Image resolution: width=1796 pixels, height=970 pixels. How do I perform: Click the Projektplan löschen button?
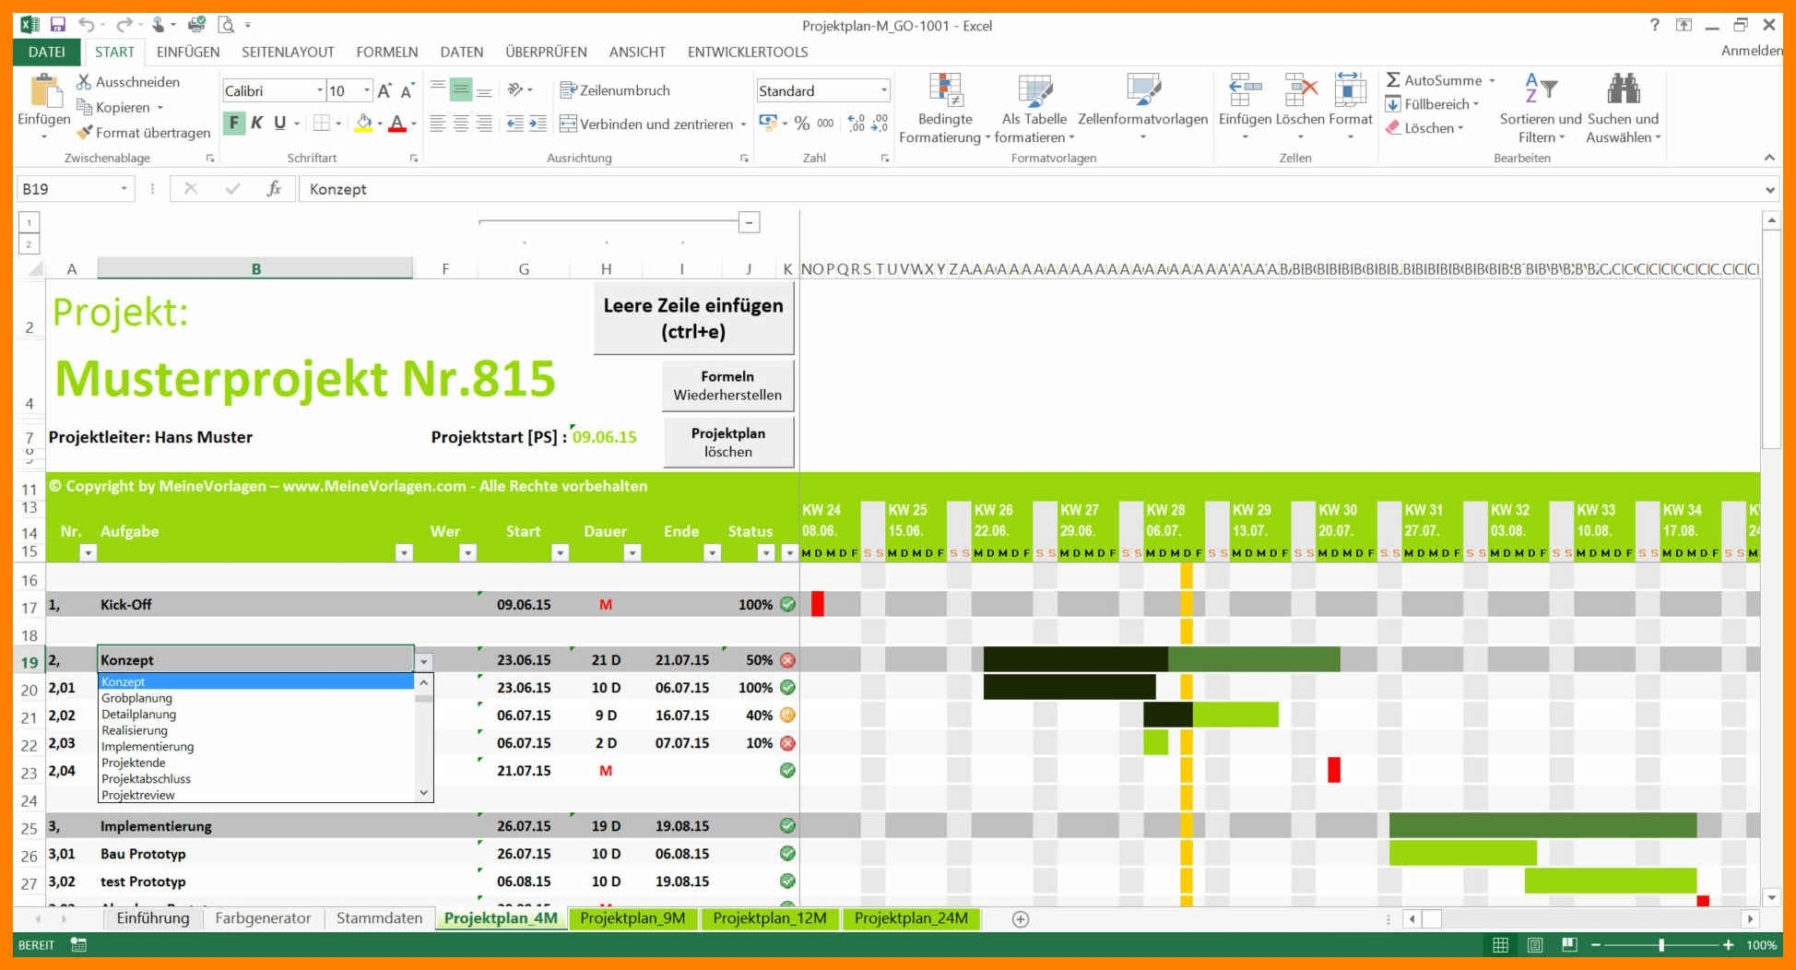(727, 441)
